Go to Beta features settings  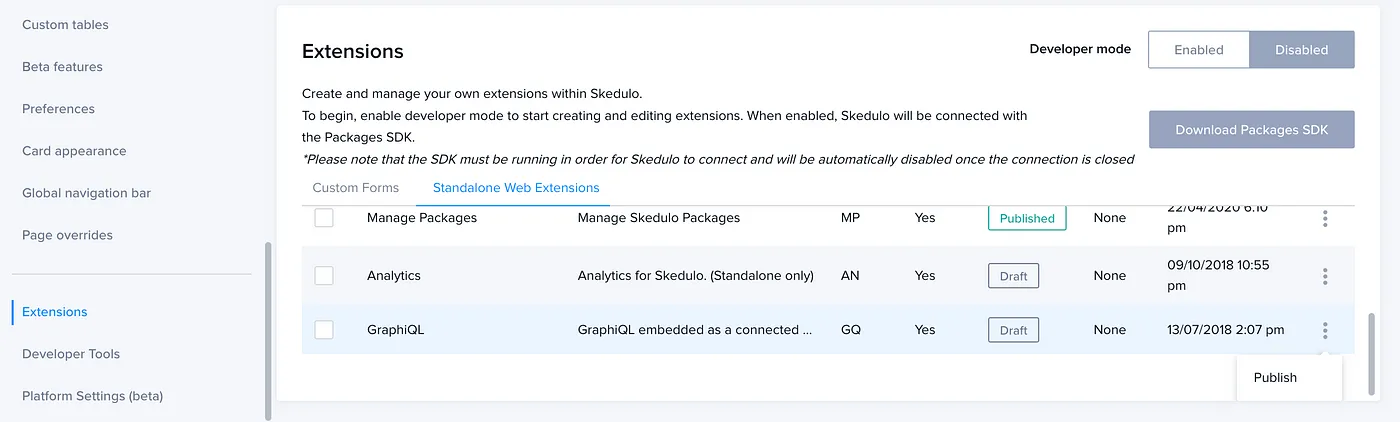[62, 67]
